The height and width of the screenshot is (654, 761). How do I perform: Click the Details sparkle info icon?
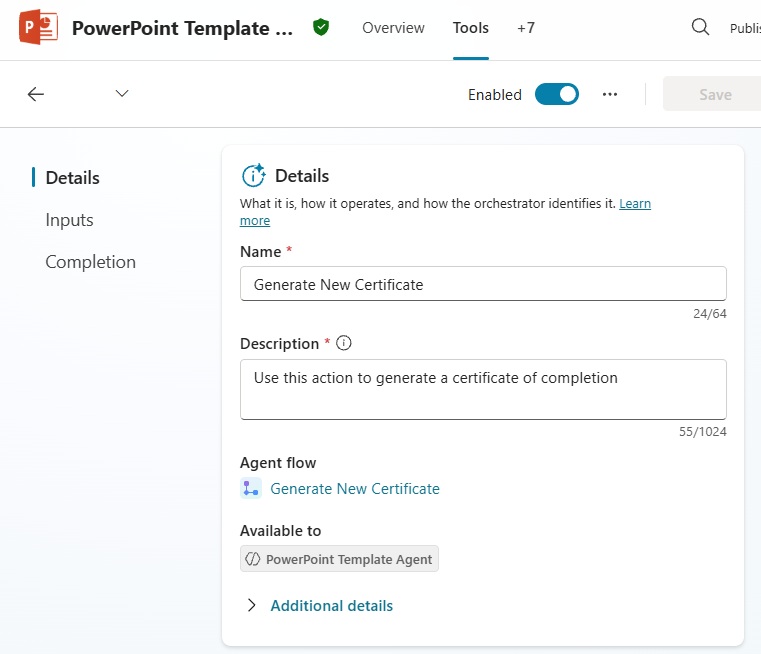(x=254, y=176)
